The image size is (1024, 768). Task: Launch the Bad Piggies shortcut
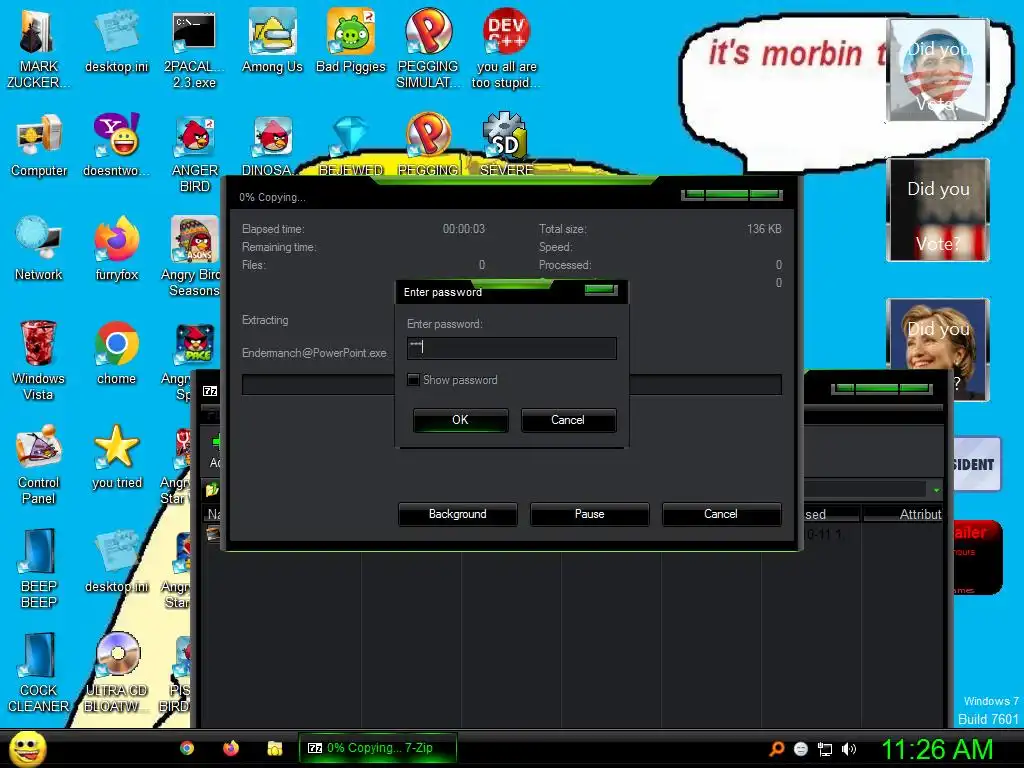click(x=351, y=40)
